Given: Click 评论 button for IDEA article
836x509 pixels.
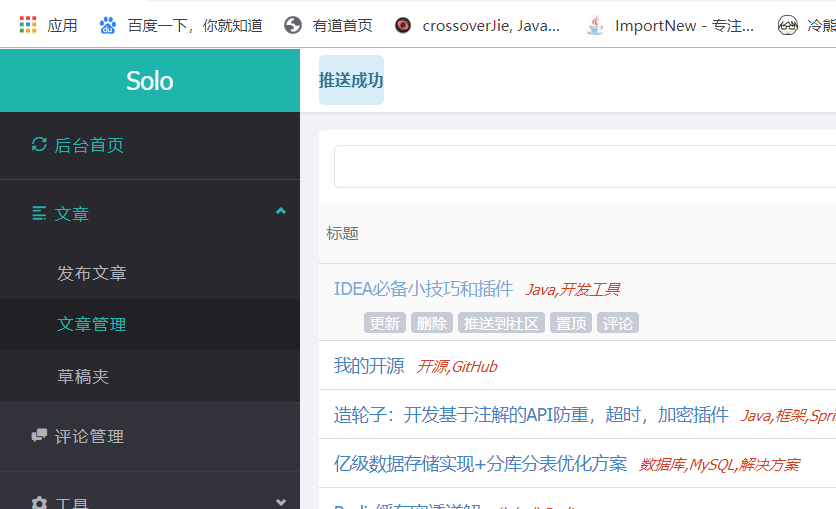Looking at the screenshot, I should coord(618,323).
